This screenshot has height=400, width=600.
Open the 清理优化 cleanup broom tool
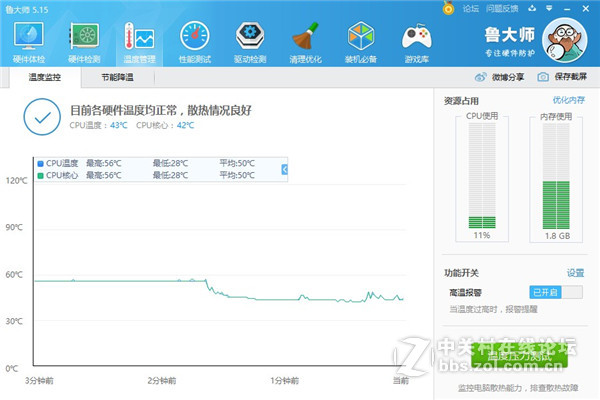pos(305,42)
